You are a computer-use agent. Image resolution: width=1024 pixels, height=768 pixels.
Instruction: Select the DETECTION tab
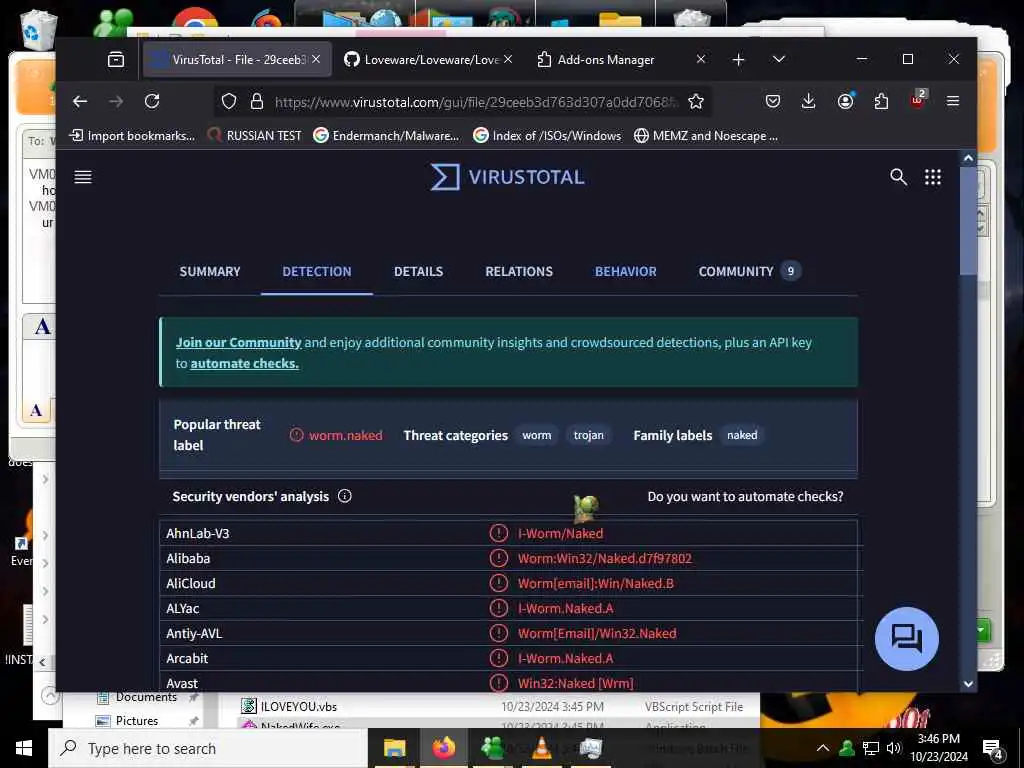[317, 272]
